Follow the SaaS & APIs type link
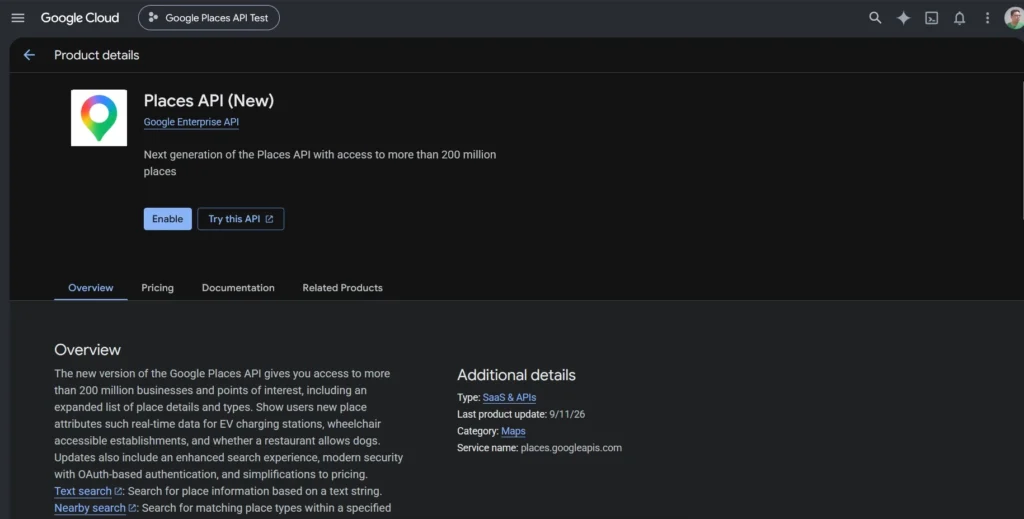 point(509,398)
